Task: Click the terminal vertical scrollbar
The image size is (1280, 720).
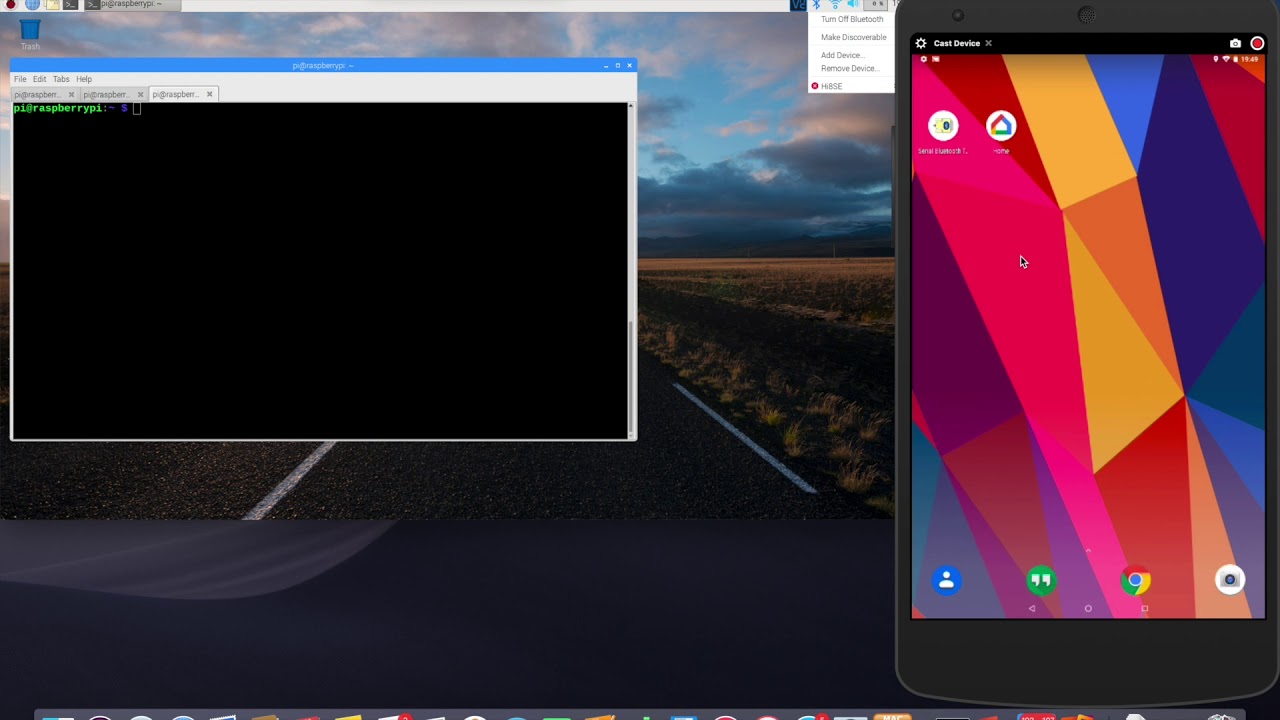Action: pyautogui.click(x=631, y=270)
